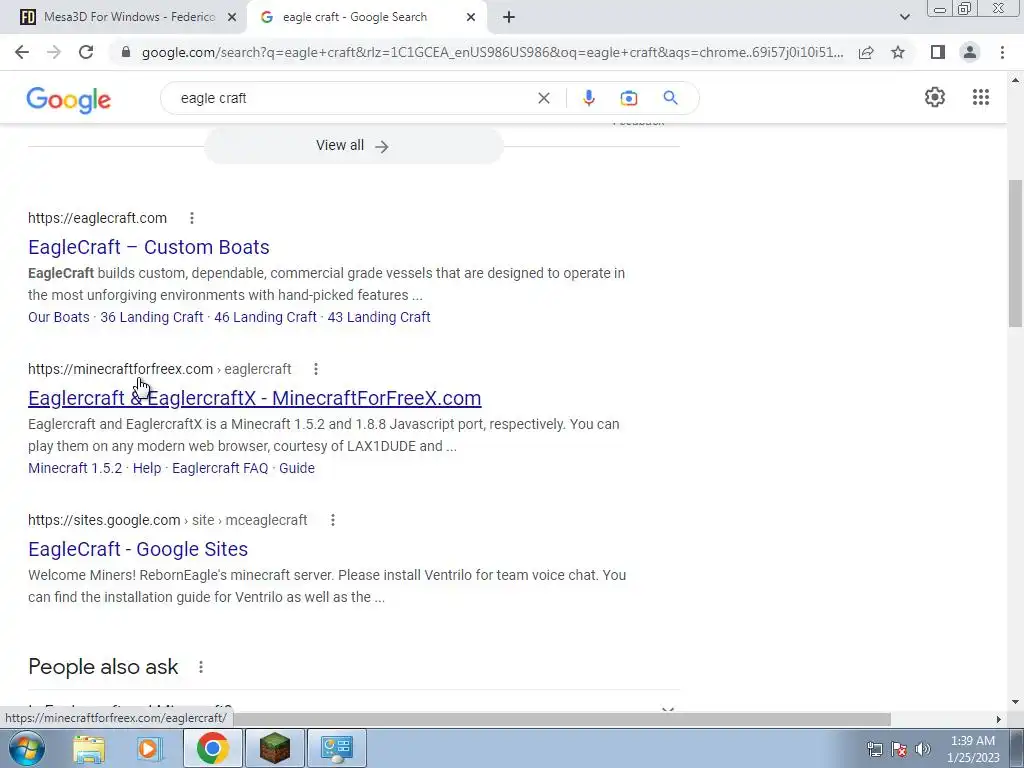
Task: Open a new browser tab
Action: [509, 17]
